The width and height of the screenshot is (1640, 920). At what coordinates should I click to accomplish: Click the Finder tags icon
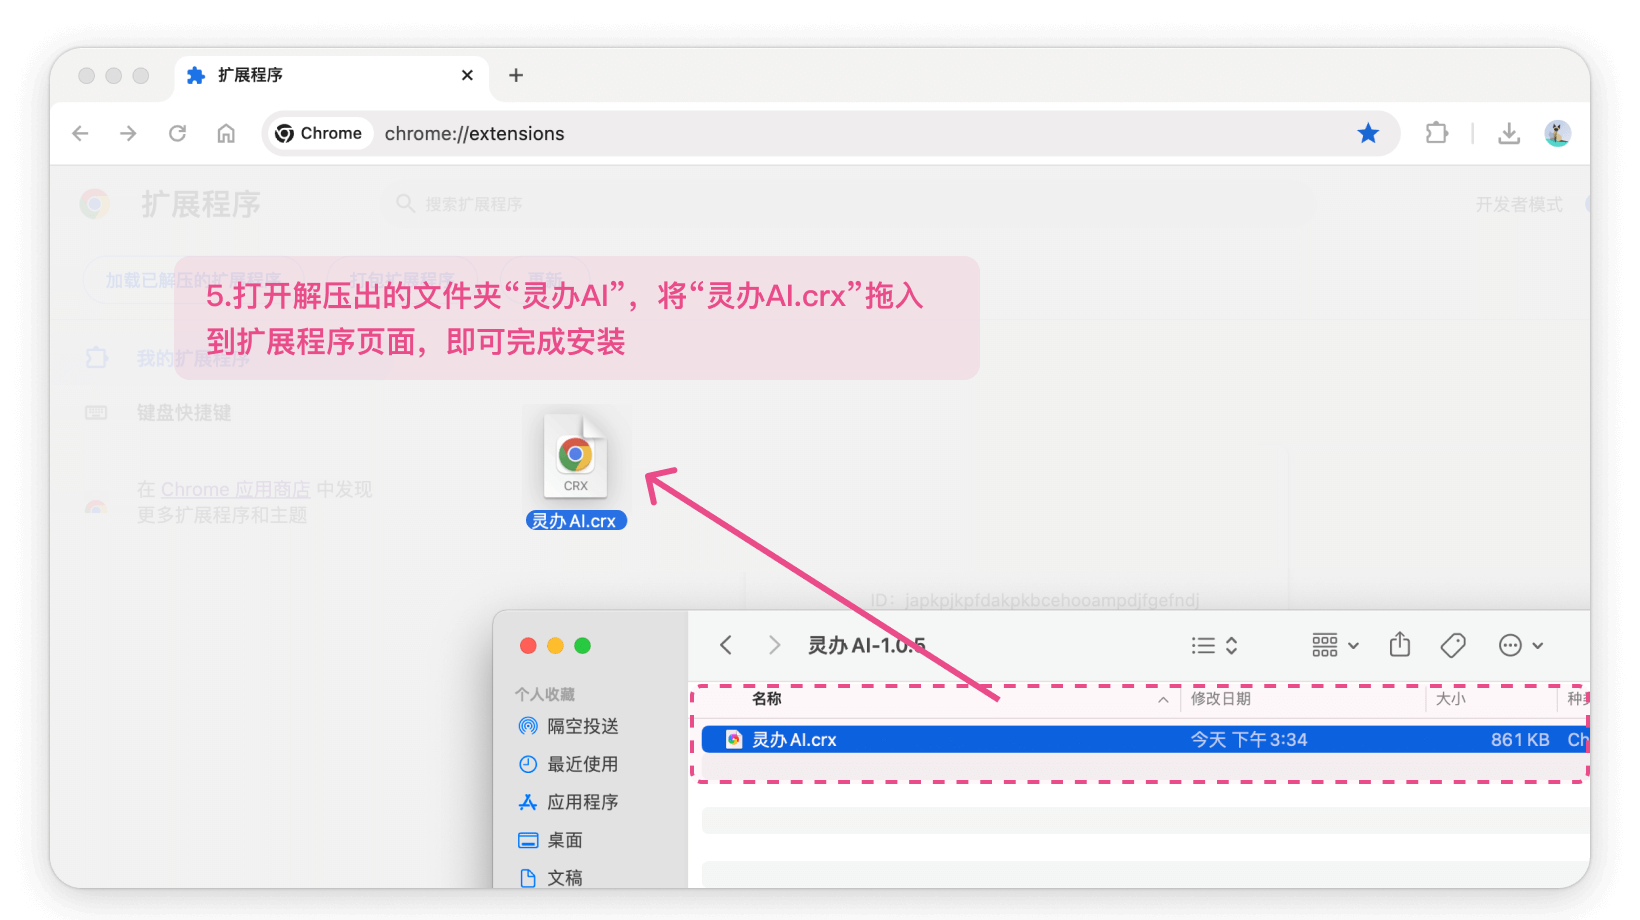pyautogui.click(x=1453, y=645)
